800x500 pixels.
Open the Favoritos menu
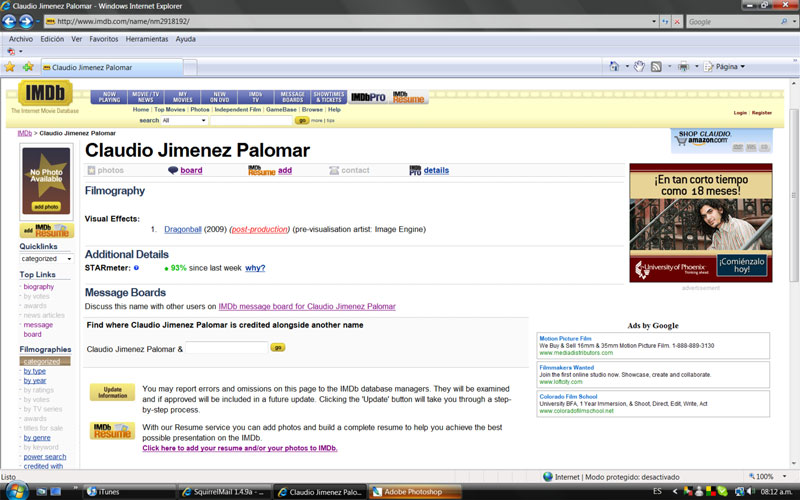(103, 39)
